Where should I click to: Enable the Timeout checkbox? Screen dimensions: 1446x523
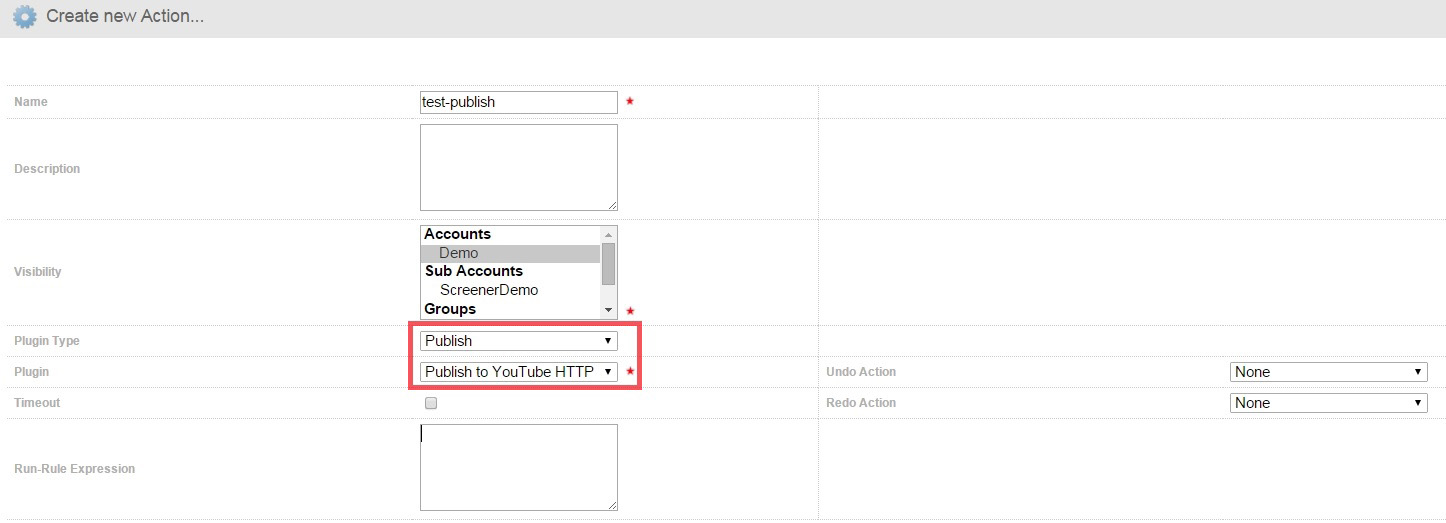click(x=431, y=403)
